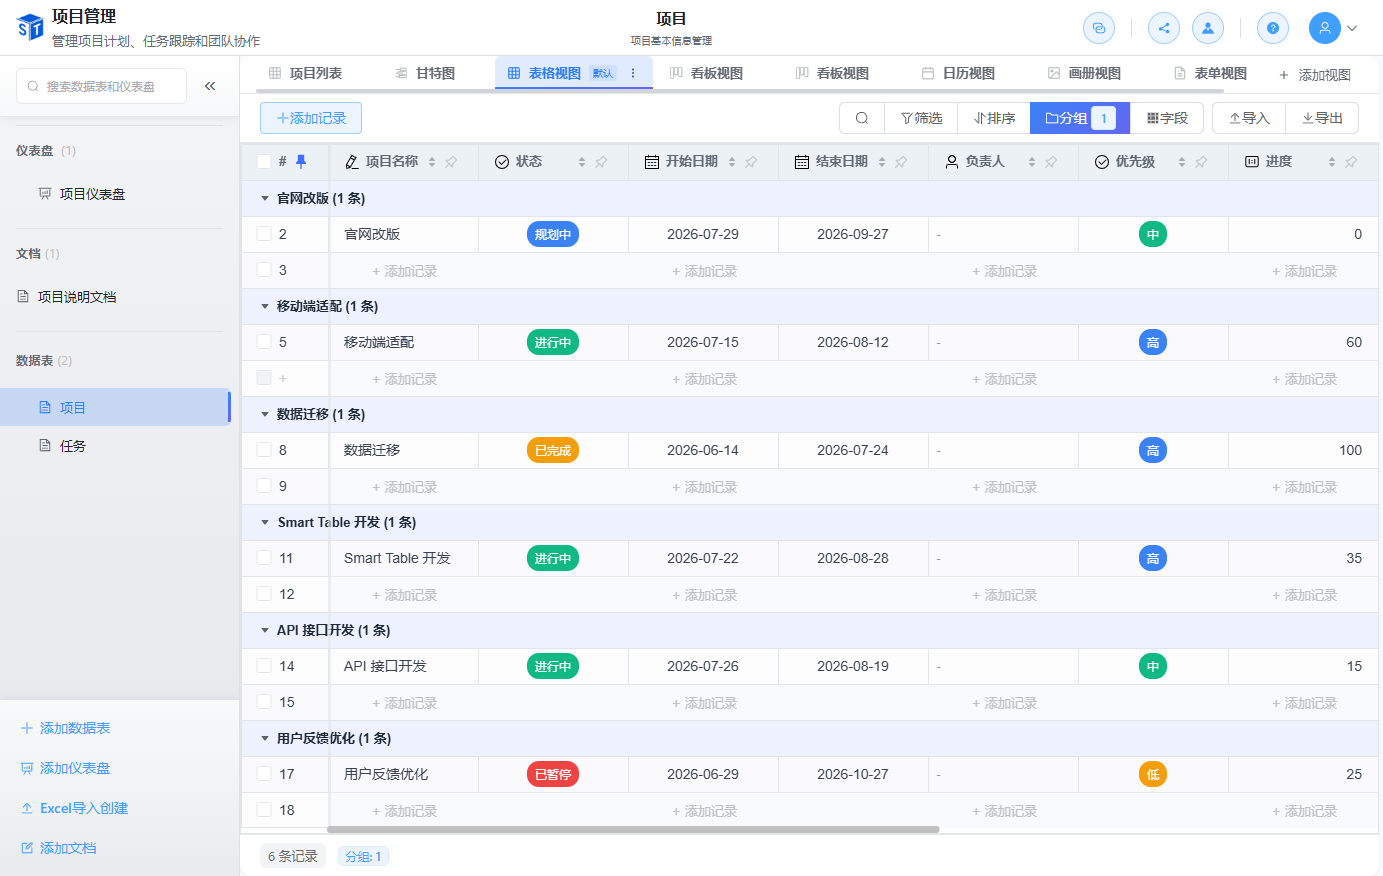Click the search magnifier button in toolbar
The width and height of the screenshot is (1383, 876).
[x=862, y=118]
